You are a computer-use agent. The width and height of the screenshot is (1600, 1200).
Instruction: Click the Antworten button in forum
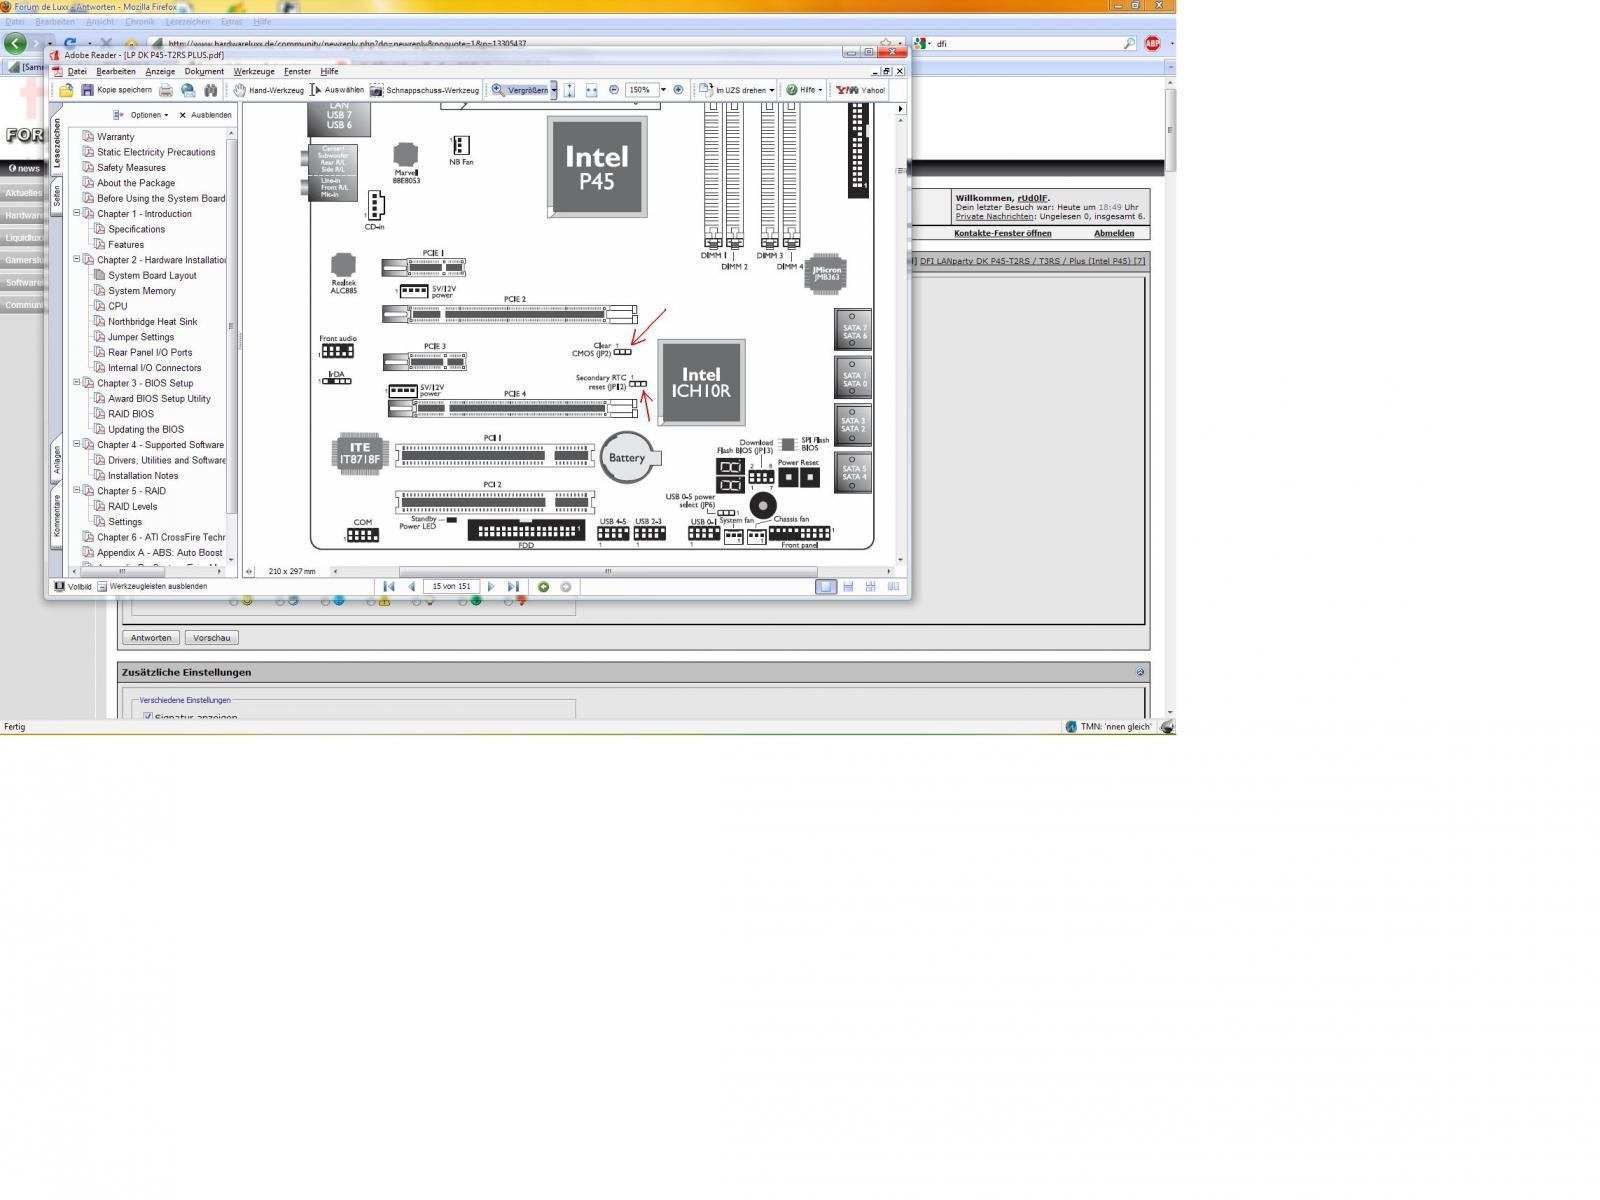(x=151, y=638)
